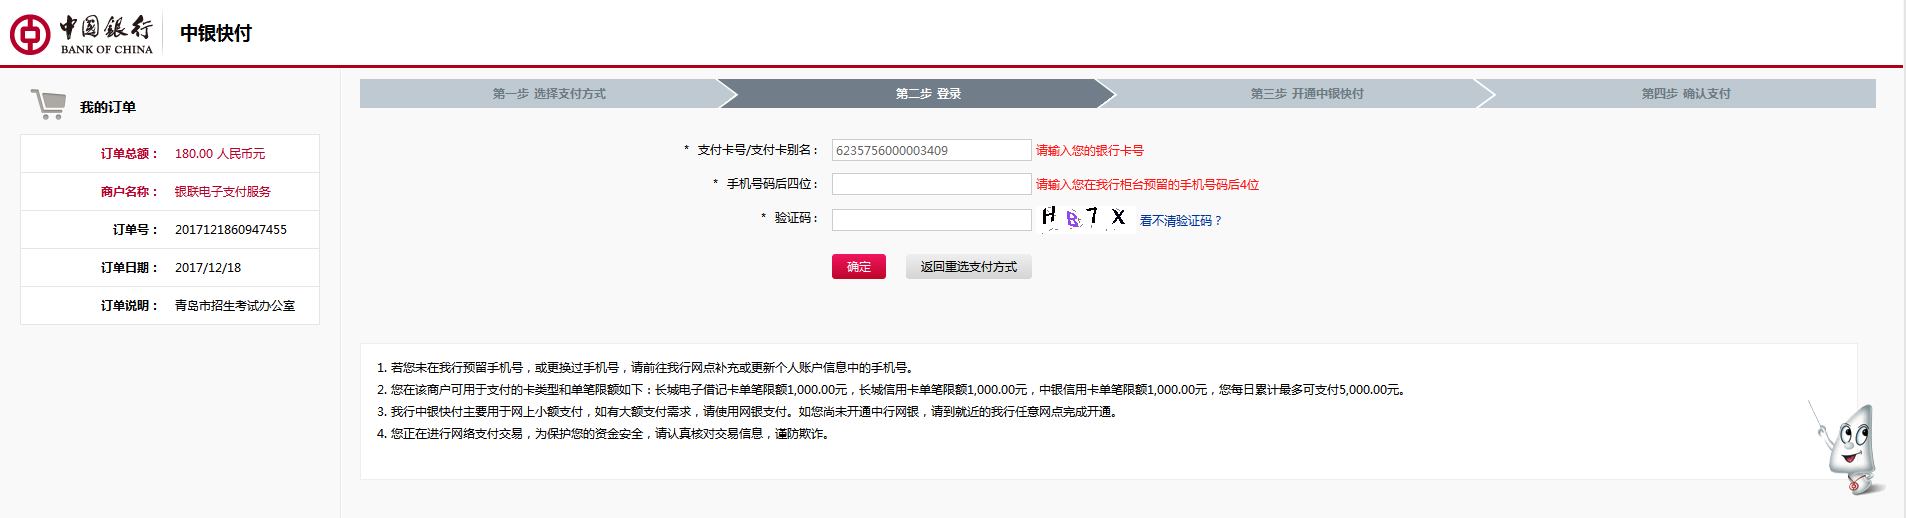Viewport: 1906px width, 518px height.
Task: Focus the 验证码 input field
Action: click(x=931, y=219)
